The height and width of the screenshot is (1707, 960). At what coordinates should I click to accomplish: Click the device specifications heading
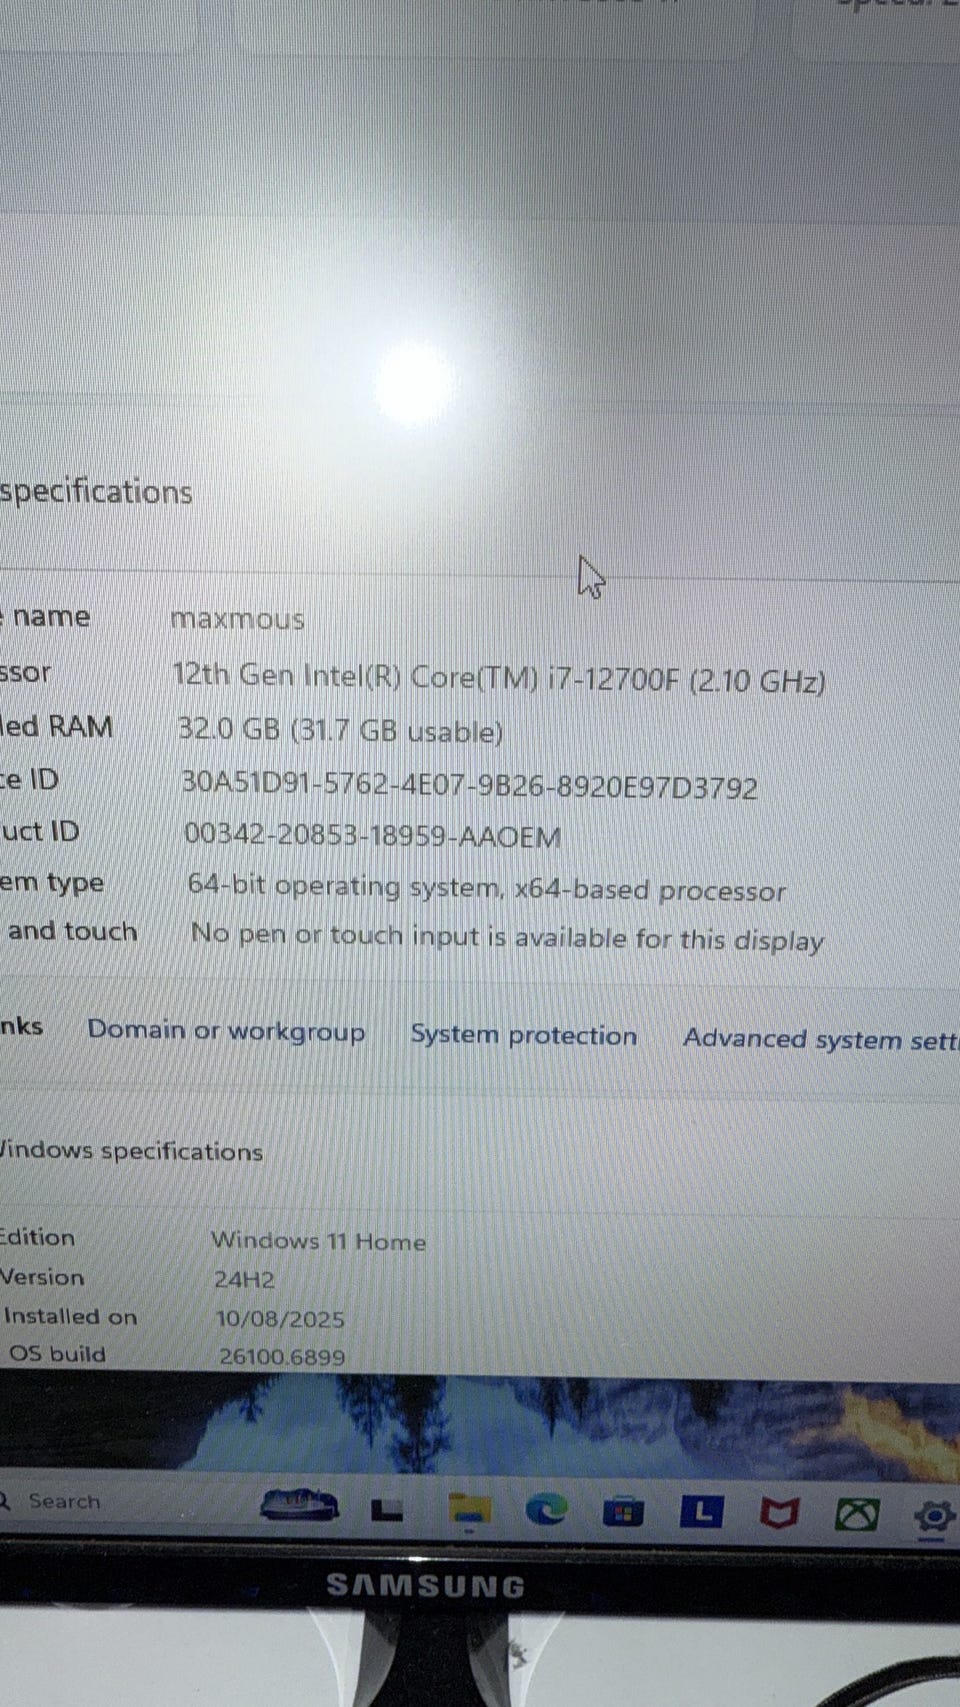pyautogui.click(x=96, y=492)
